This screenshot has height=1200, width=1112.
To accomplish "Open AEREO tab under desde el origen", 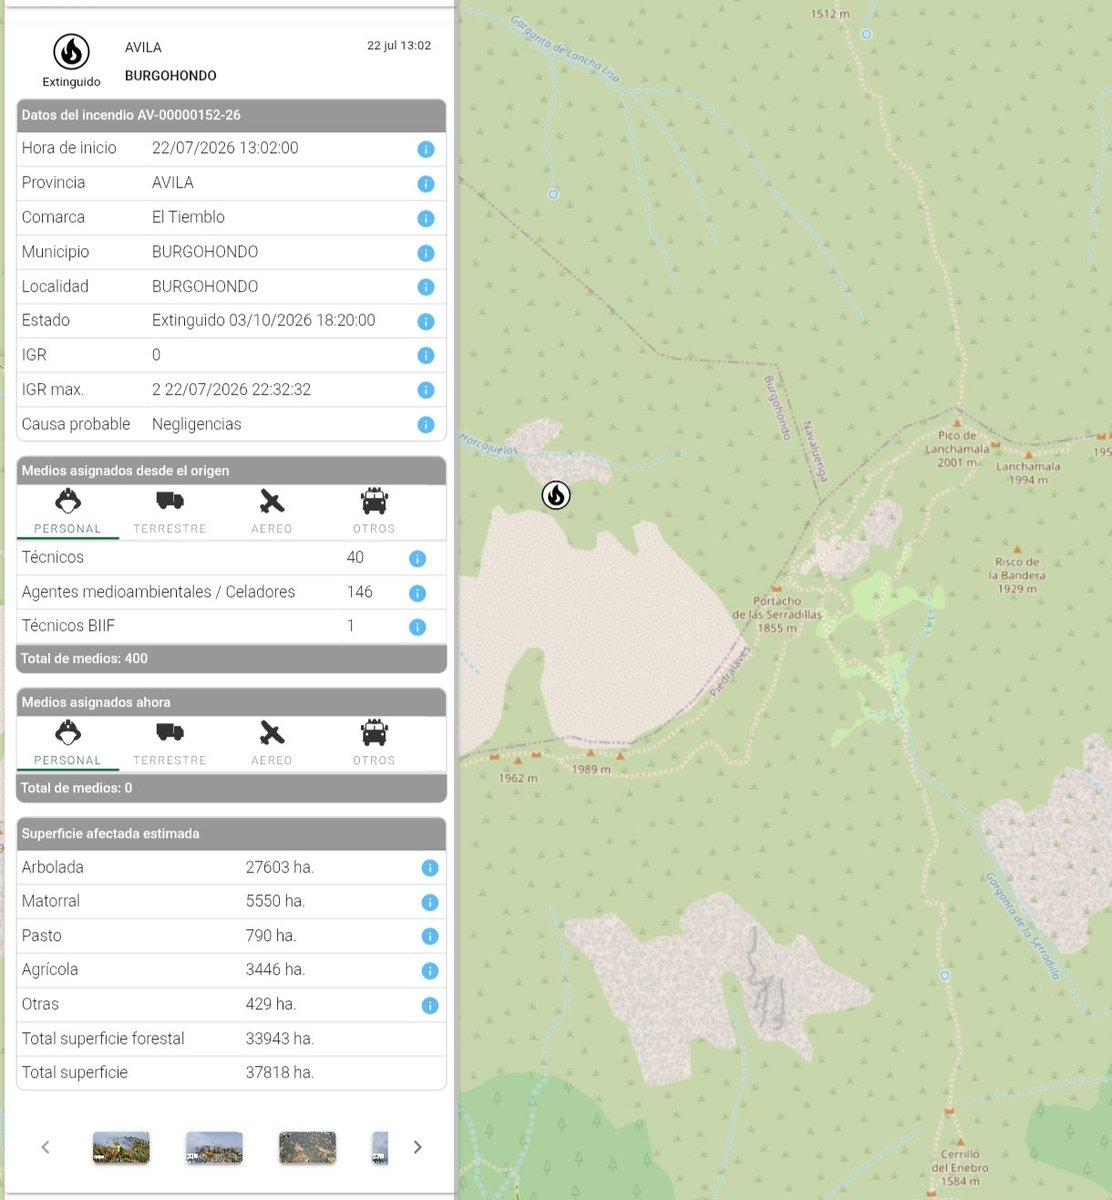I will pyautogui.click(x=272, y=513).
